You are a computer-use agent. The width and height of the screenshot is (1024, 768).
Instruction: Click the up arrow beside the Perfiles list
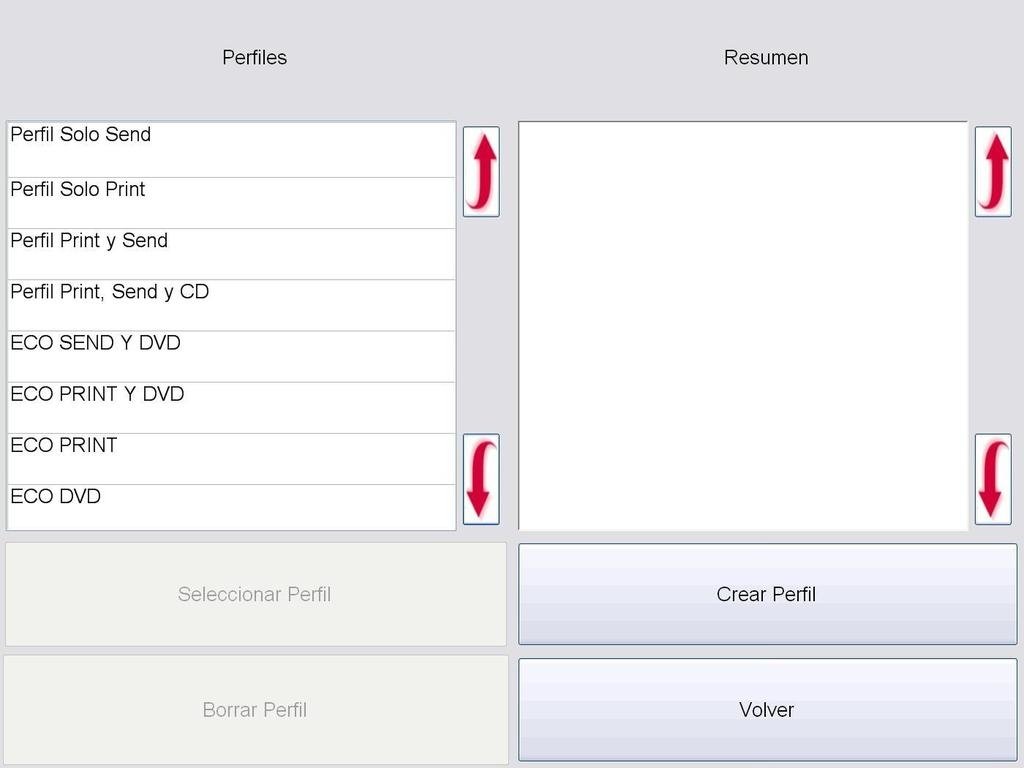click(x=481, y=172)
